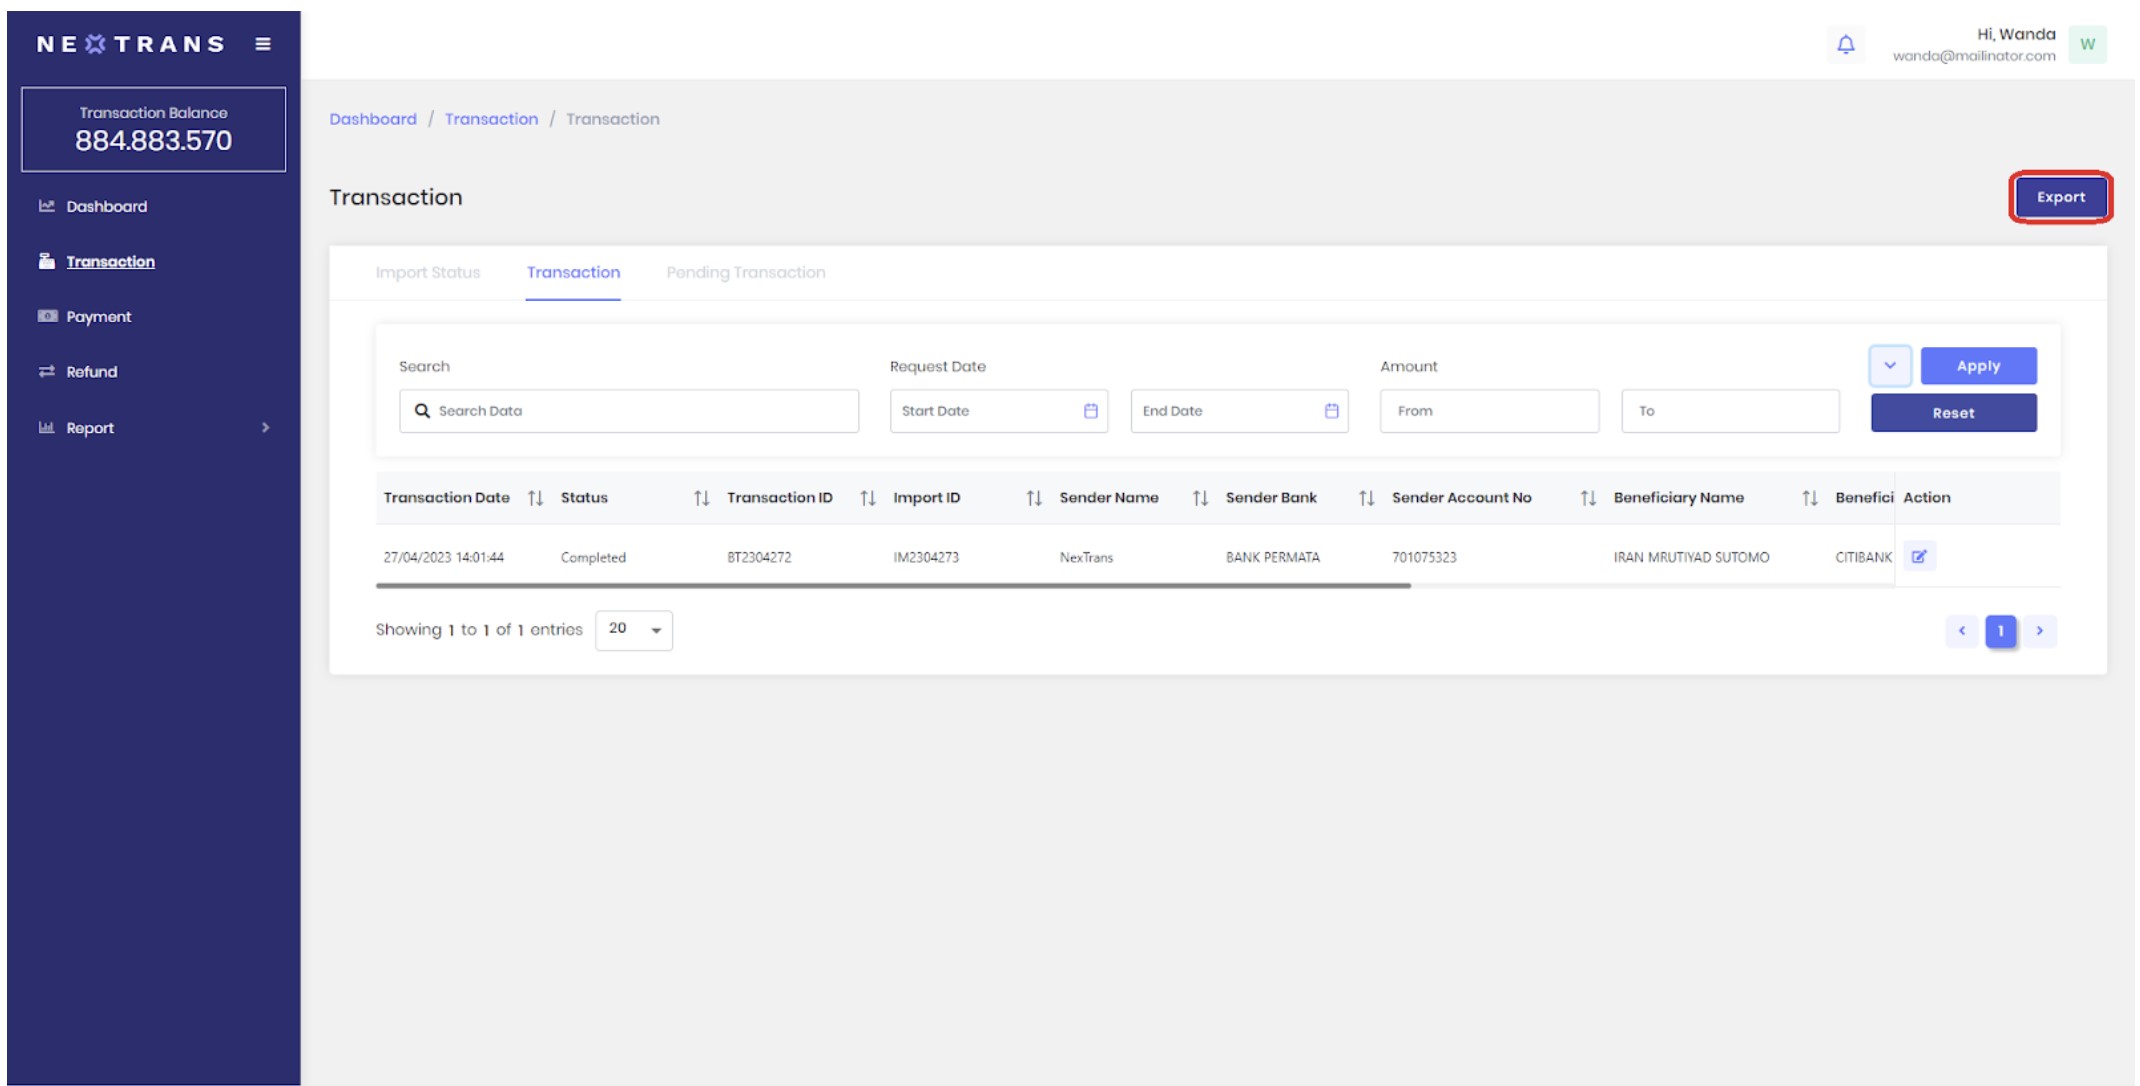
Task: Switch to the Import Status tab
Action: pyautogui.click(x=427, y=272)
